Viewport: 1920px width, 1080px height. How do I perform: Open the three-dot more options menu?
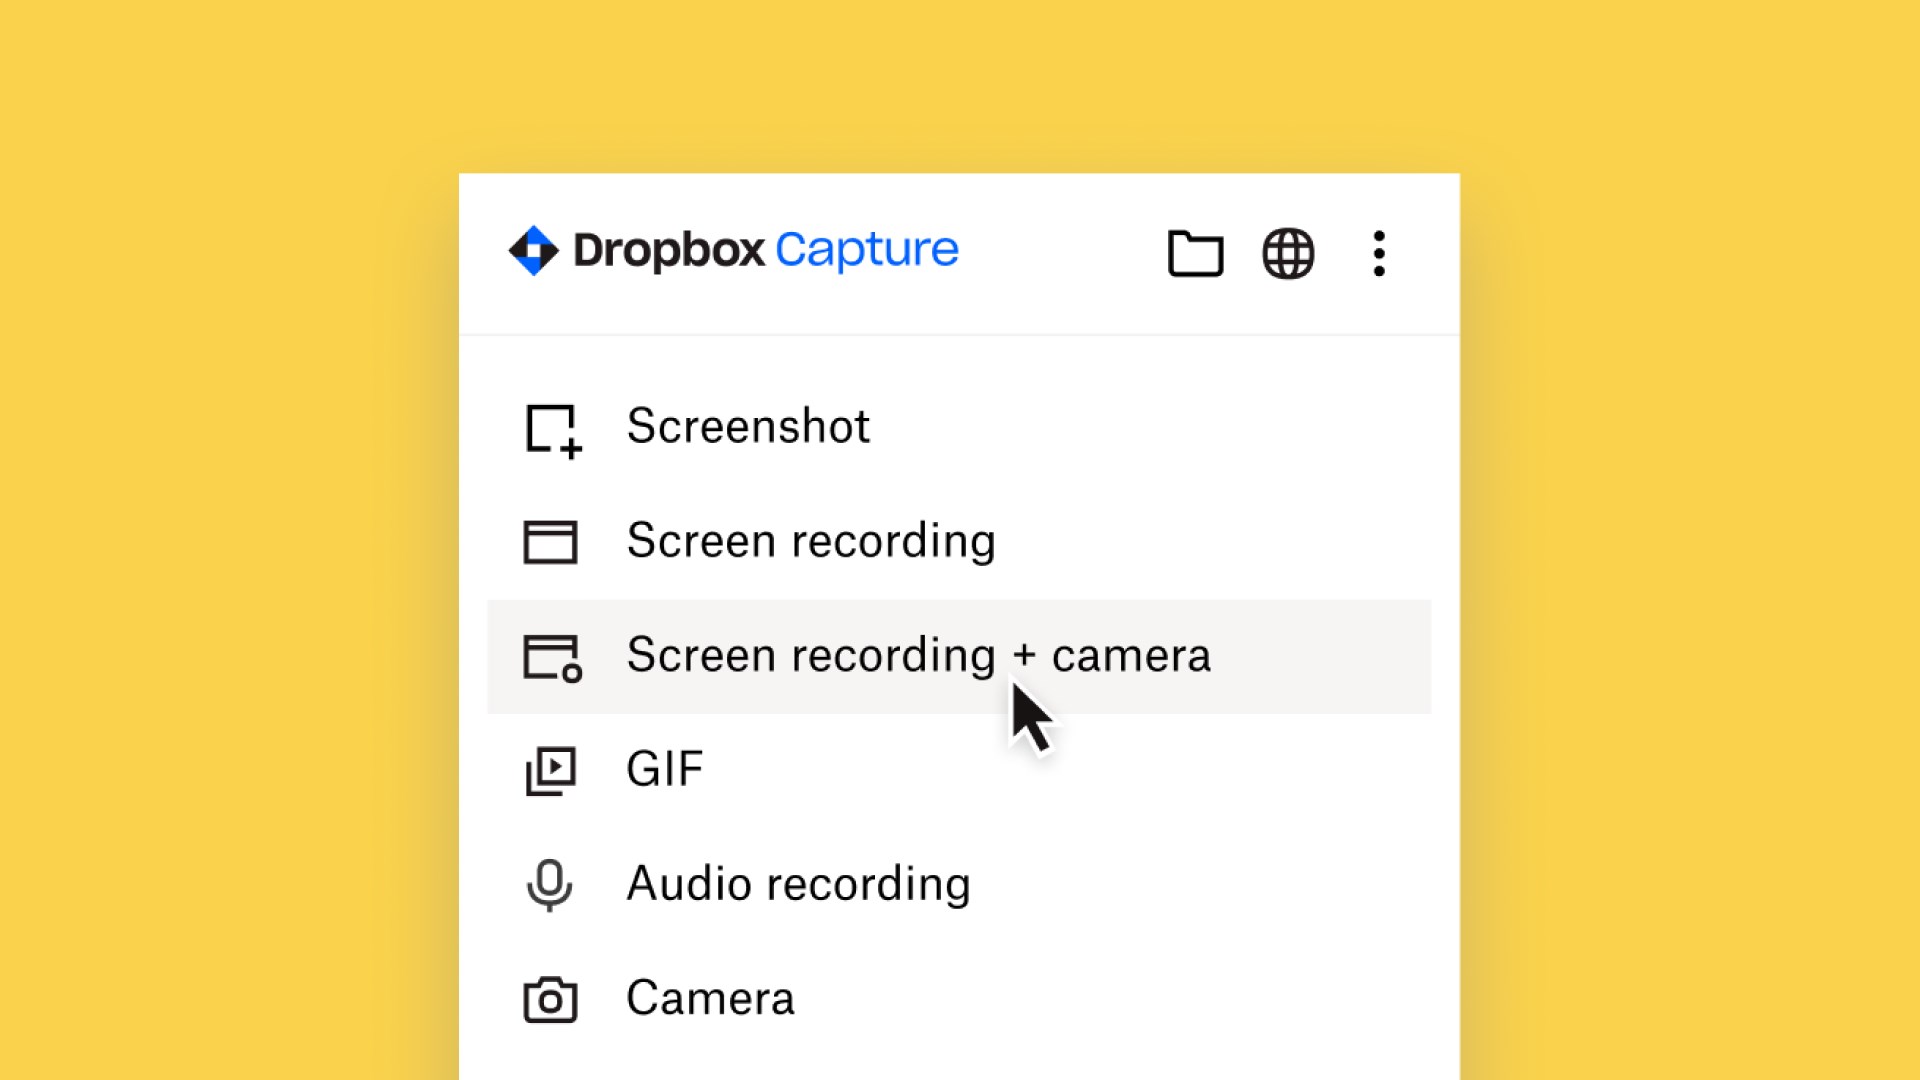pyautogui.click(x=1379, y=253)
